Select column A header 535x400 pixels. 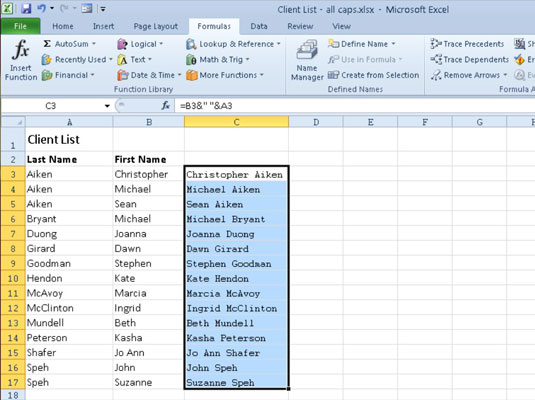point(69,122)
